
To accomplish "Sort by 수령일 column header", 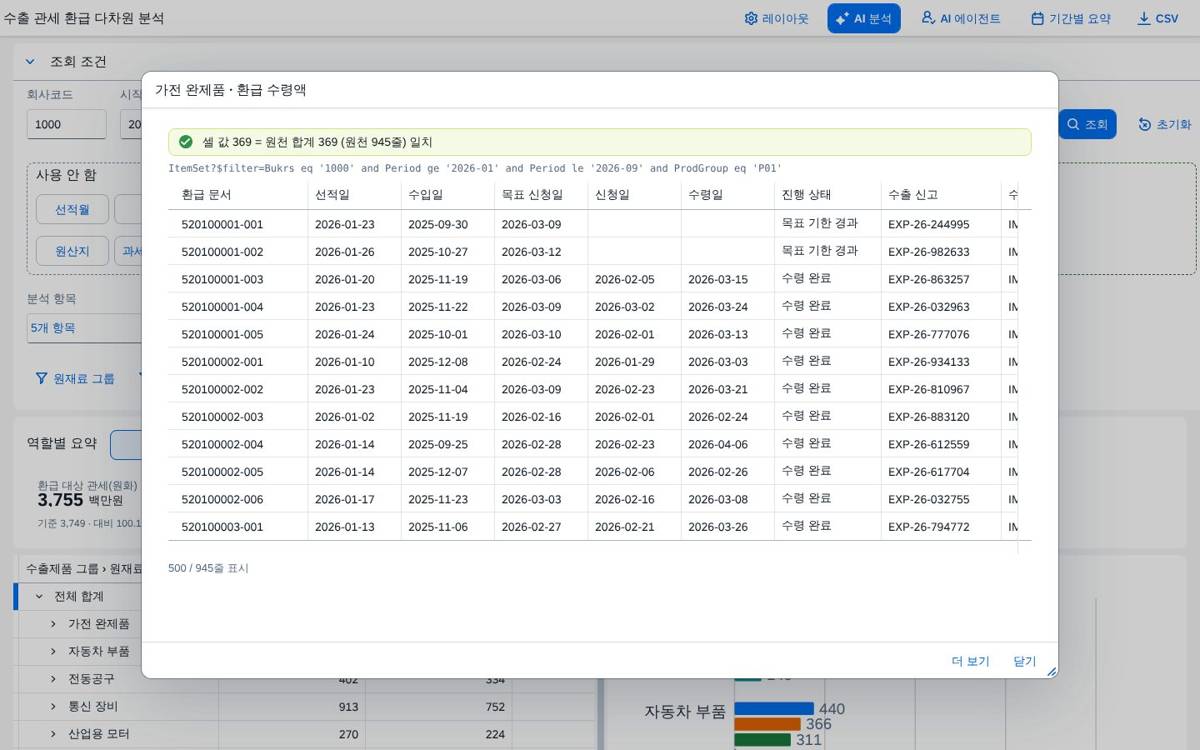I will pos(728,195).
